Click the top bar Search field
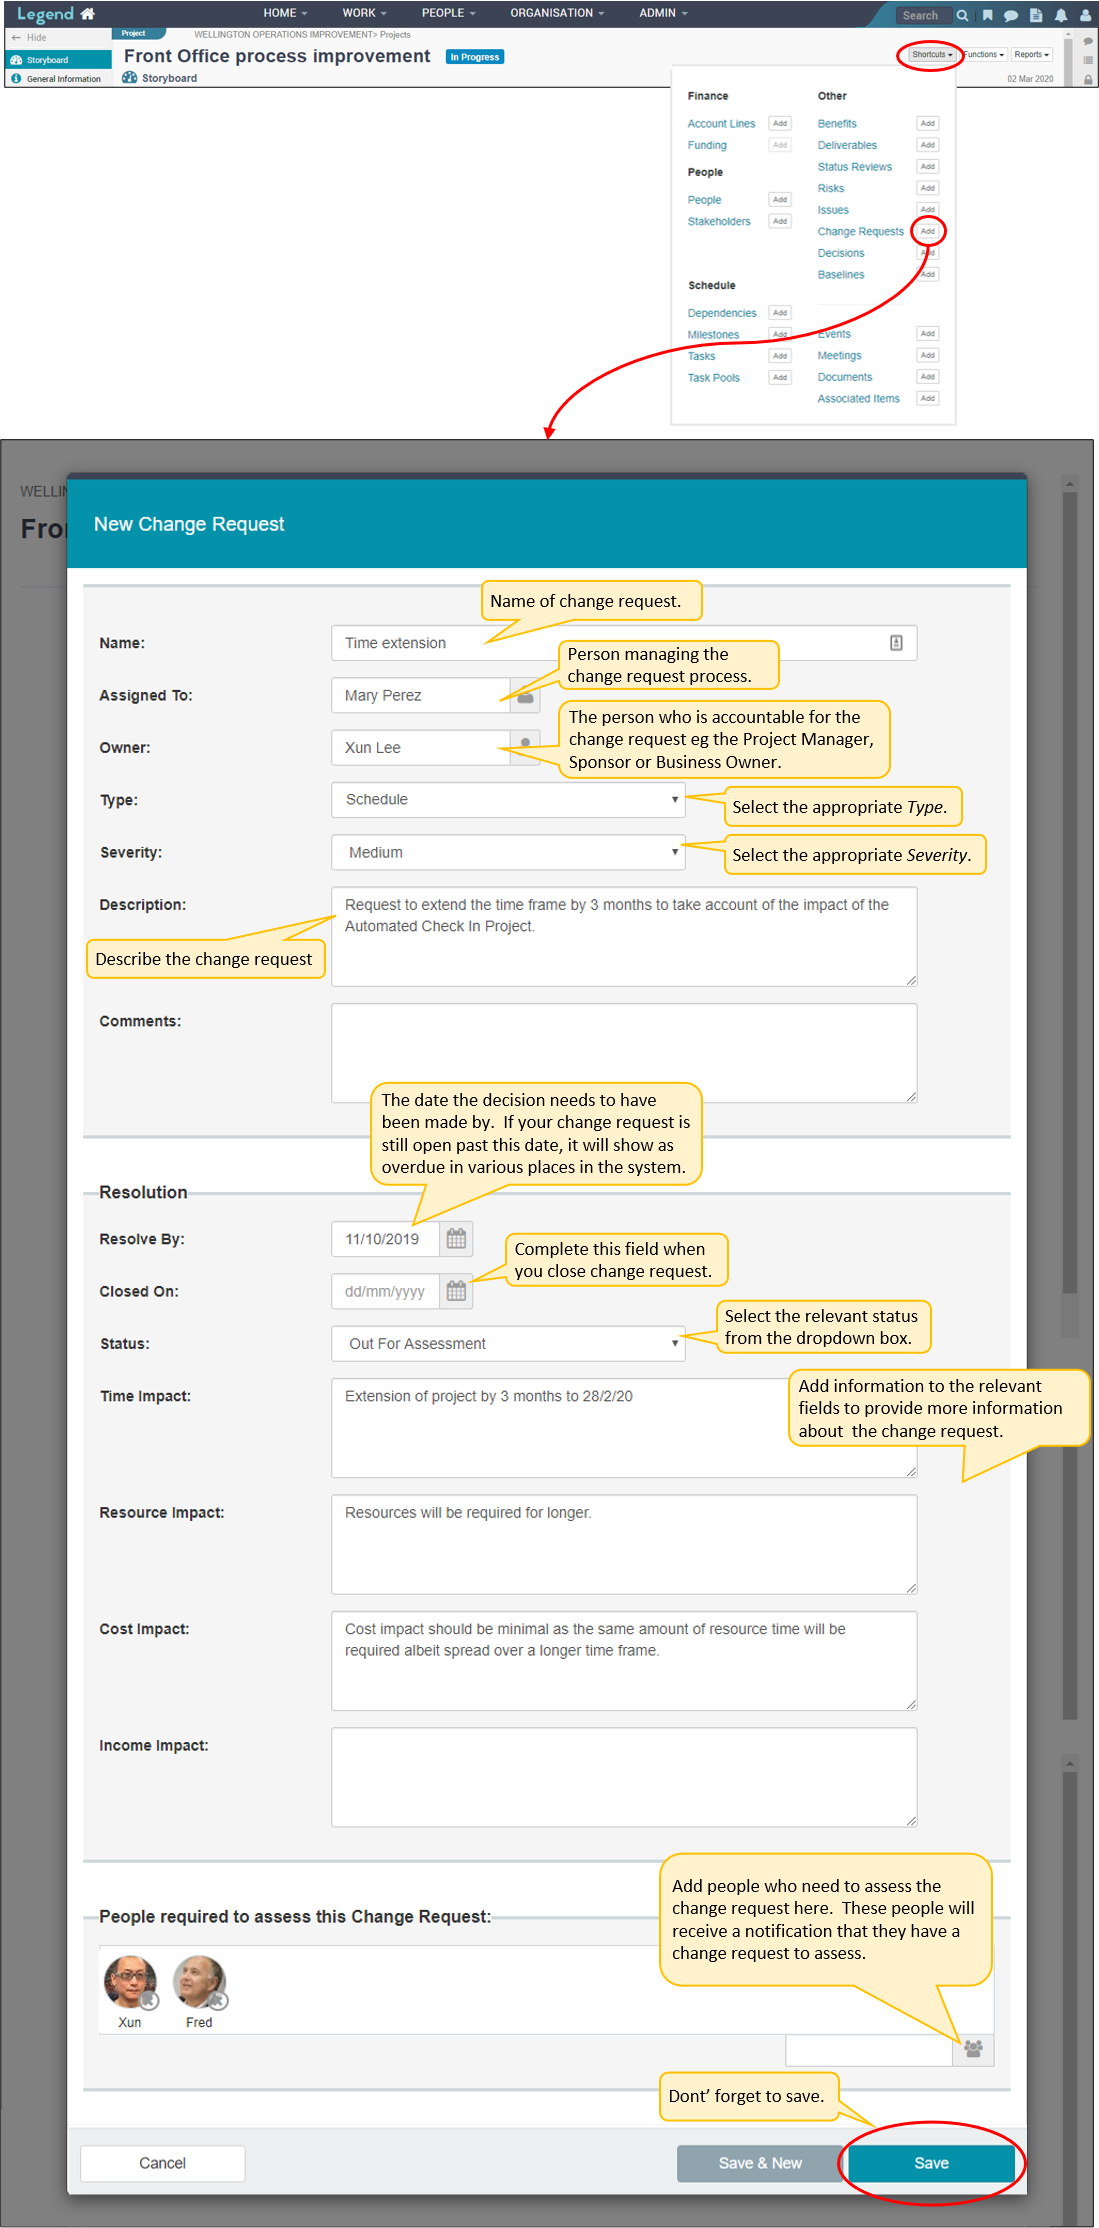This screenshot has width=1099, height=2228. 922,15
